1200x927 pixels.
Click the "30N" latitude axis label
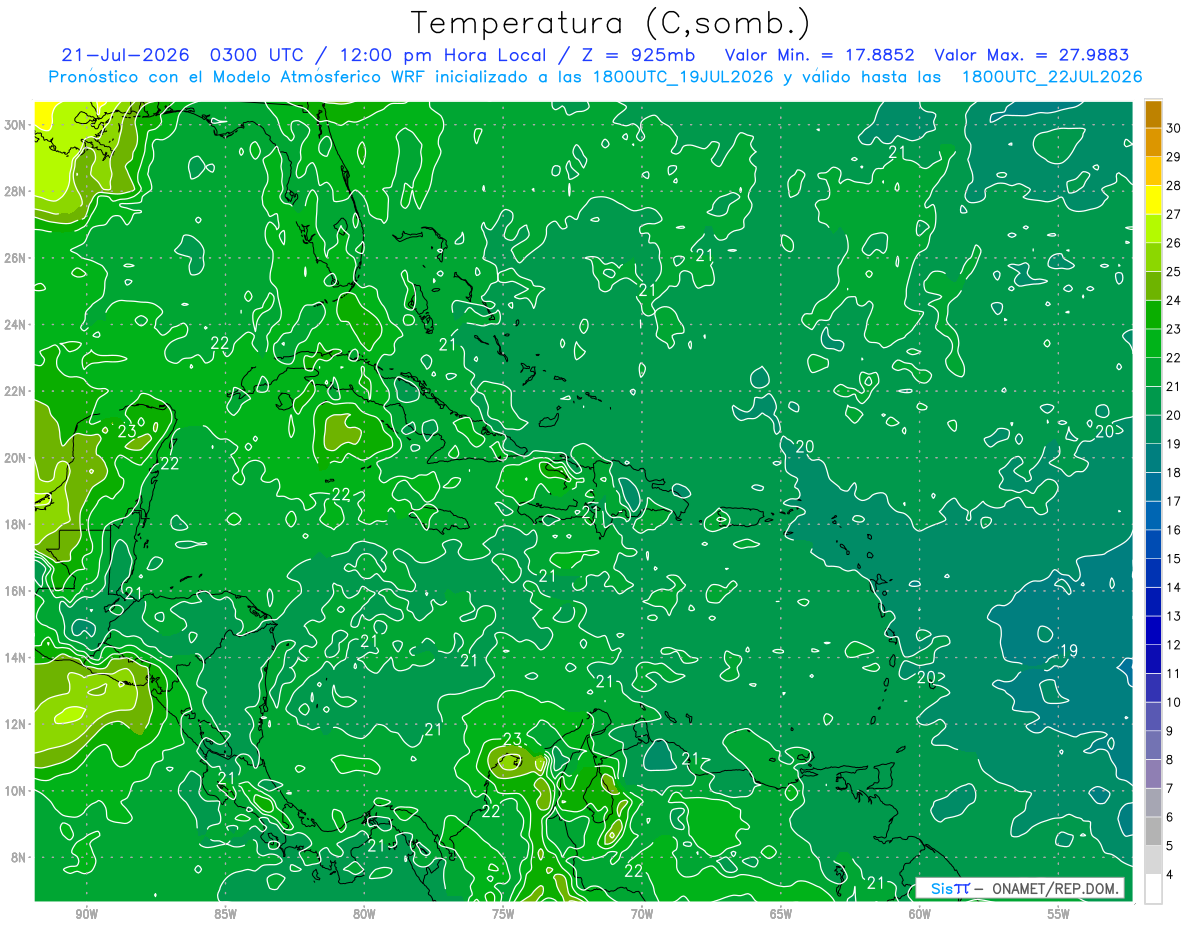click(17, 125)
